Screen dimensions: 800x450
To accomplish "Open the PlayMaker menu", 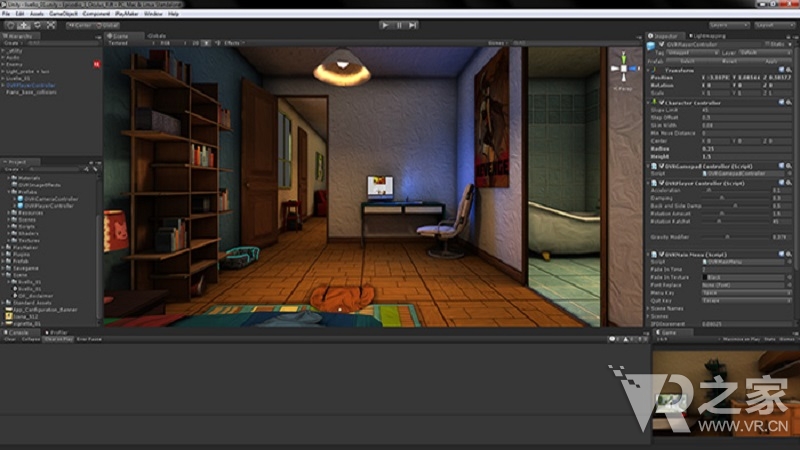I will point(127,14).
